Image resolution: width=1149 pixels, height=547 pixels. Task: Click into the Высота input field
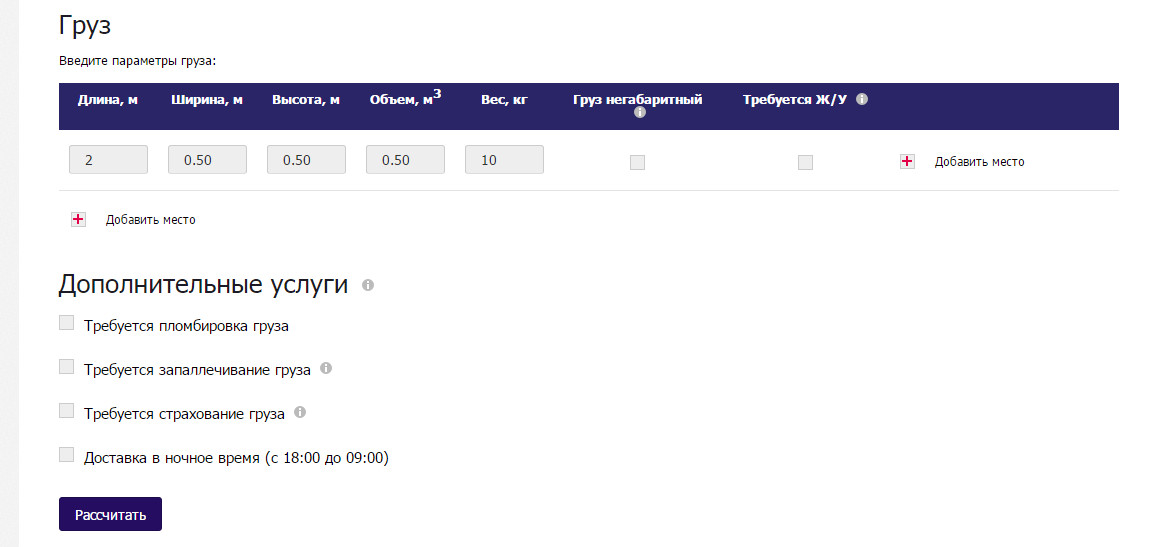click(306, 160)
